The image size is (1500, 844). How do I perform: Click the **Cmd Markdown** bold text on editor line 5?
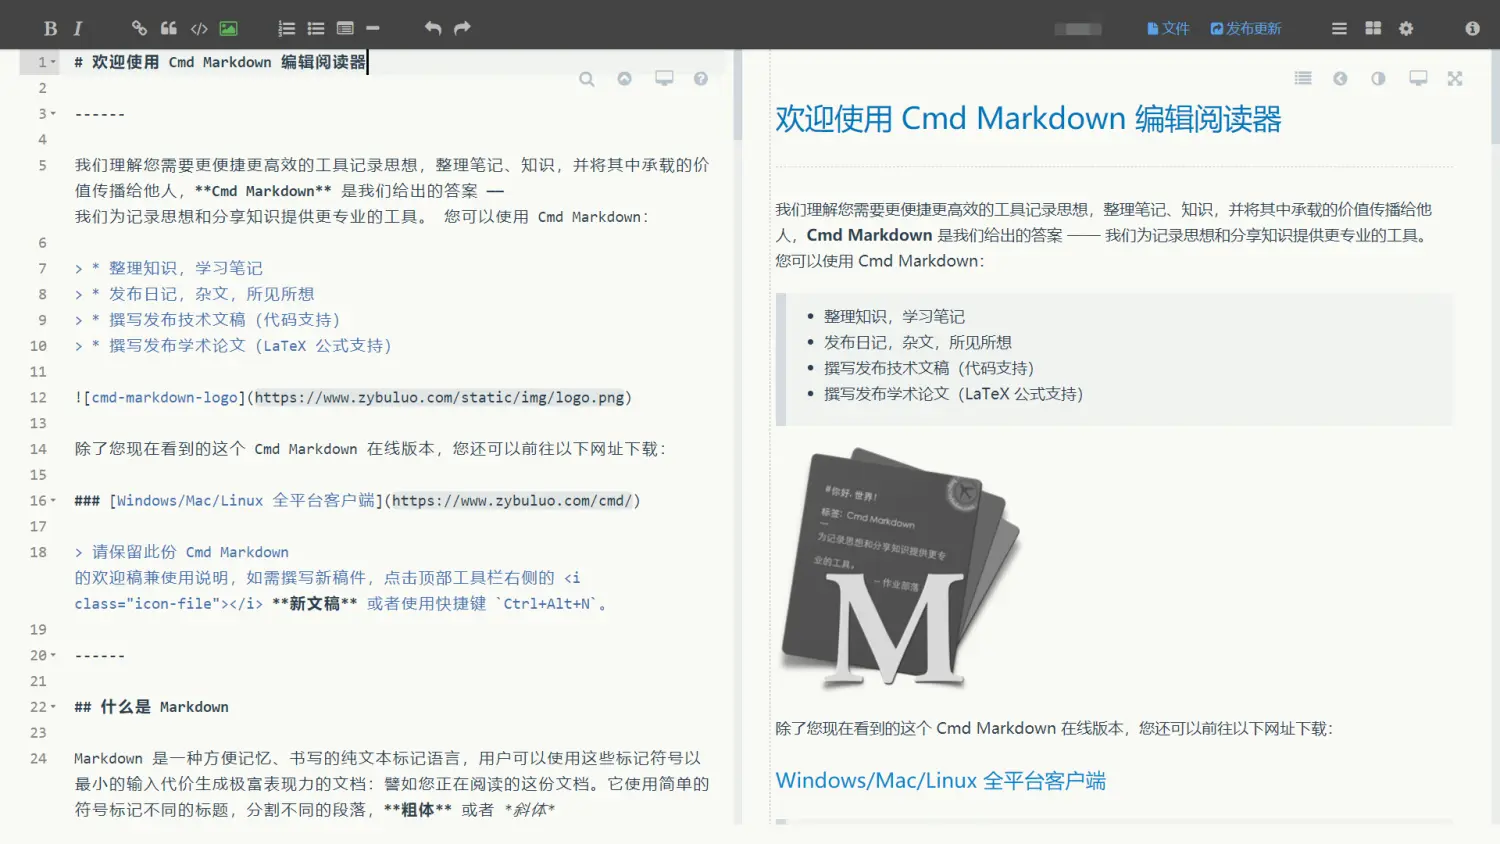click(x=263, y=191)
